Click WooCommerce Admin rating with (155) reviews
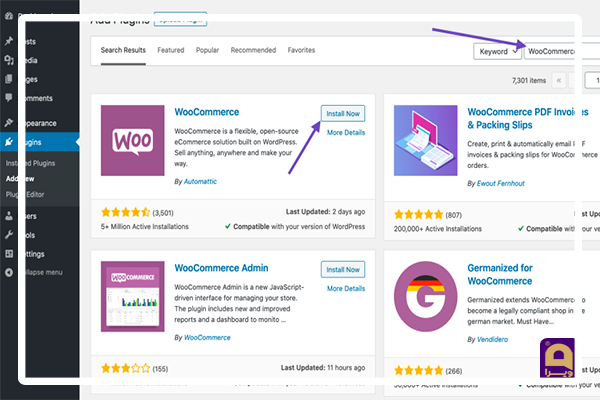Viewport: 600px width, 400px height. (x=134, y=369)
